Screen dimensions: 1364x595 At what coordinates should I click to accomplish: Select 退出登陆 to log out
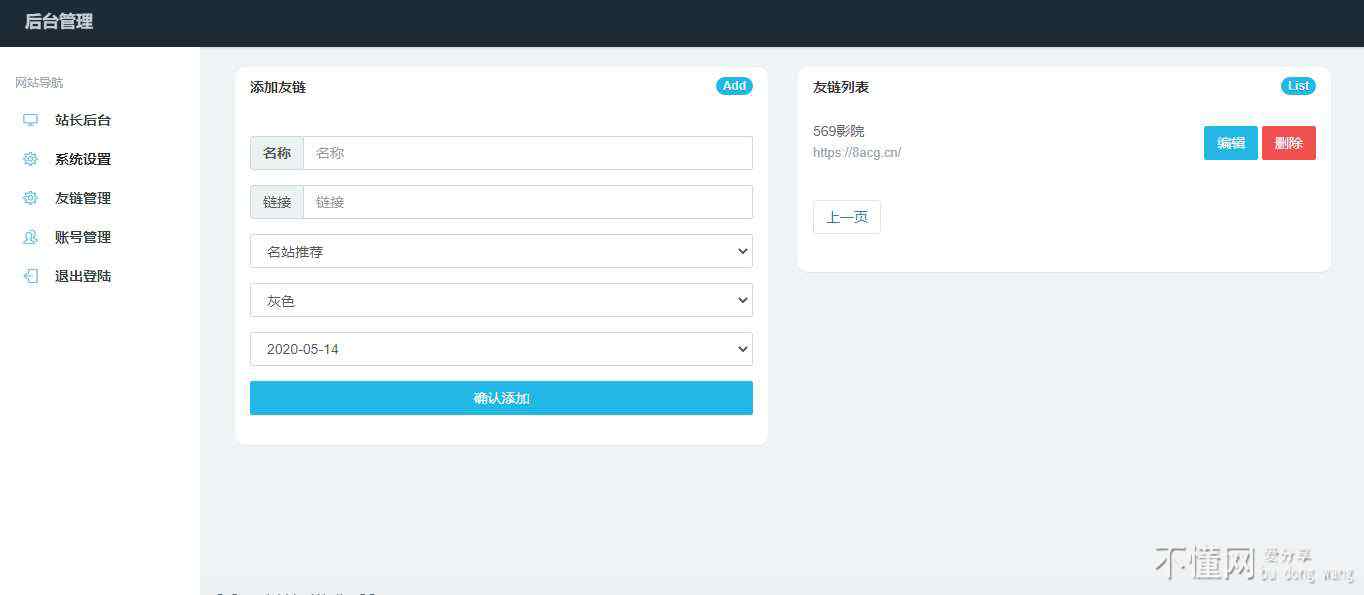click(83, 276)
